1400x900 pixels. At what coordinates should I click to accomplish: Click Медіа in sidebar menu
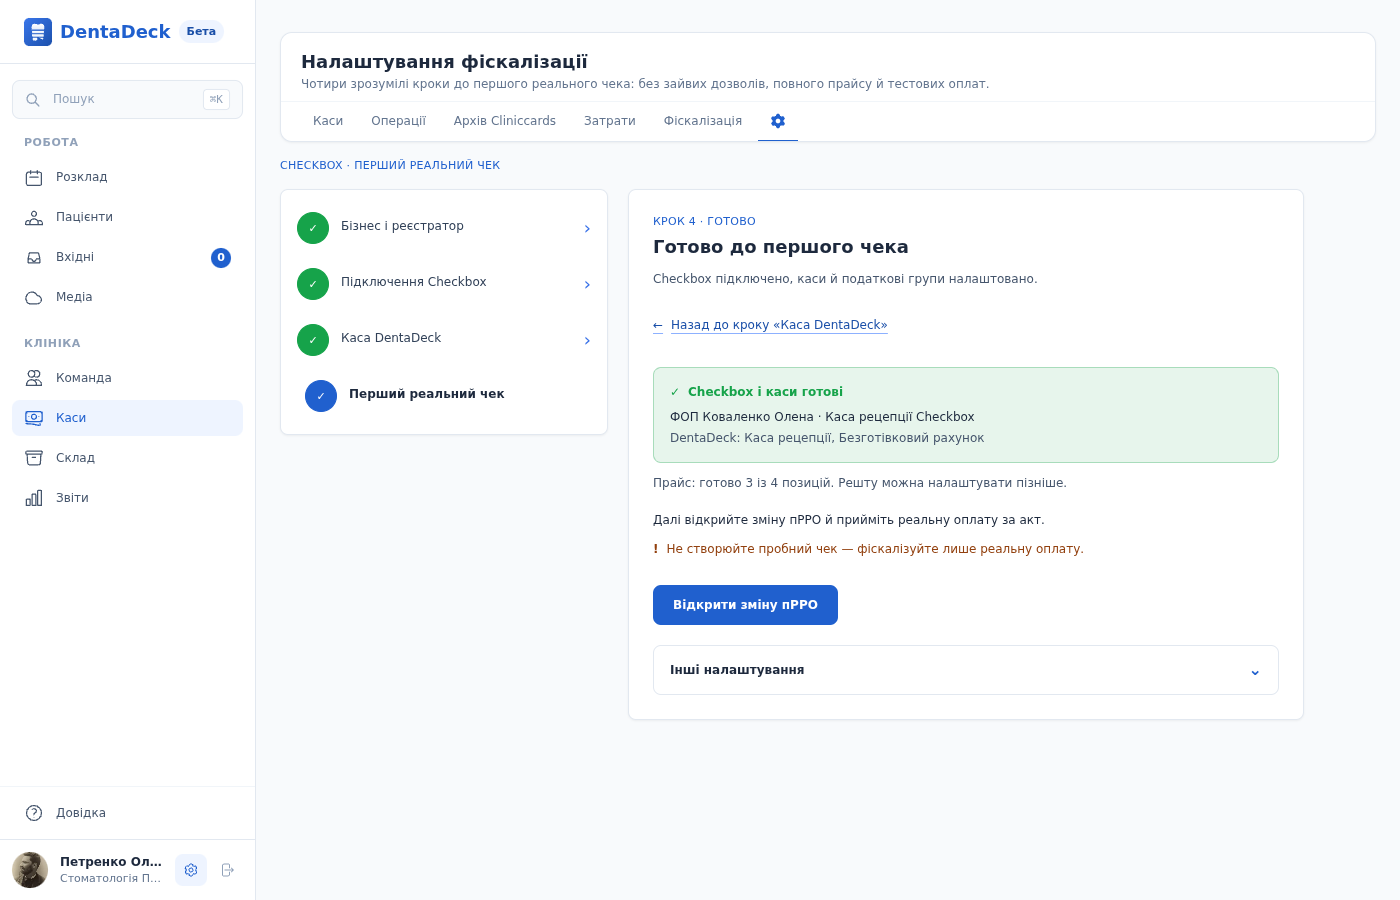coord(127,298)
